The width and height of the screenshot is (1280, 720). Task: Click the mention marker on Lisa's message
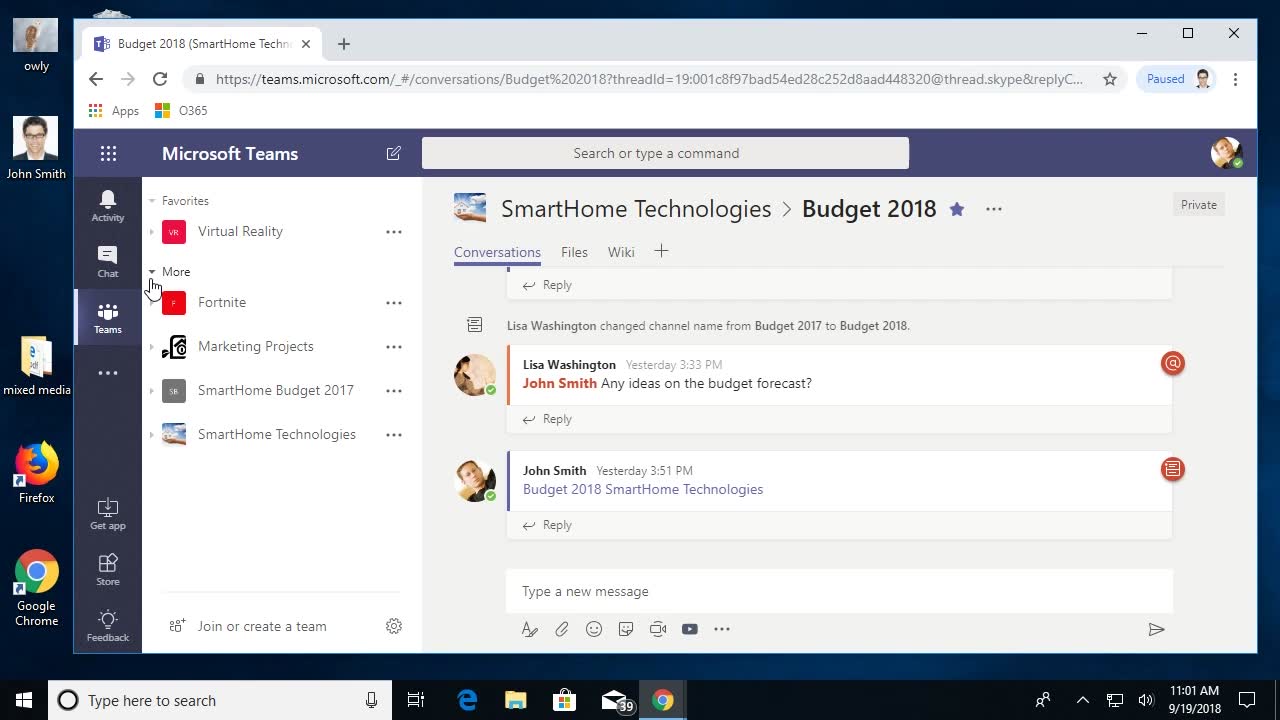coord(1173,363)
